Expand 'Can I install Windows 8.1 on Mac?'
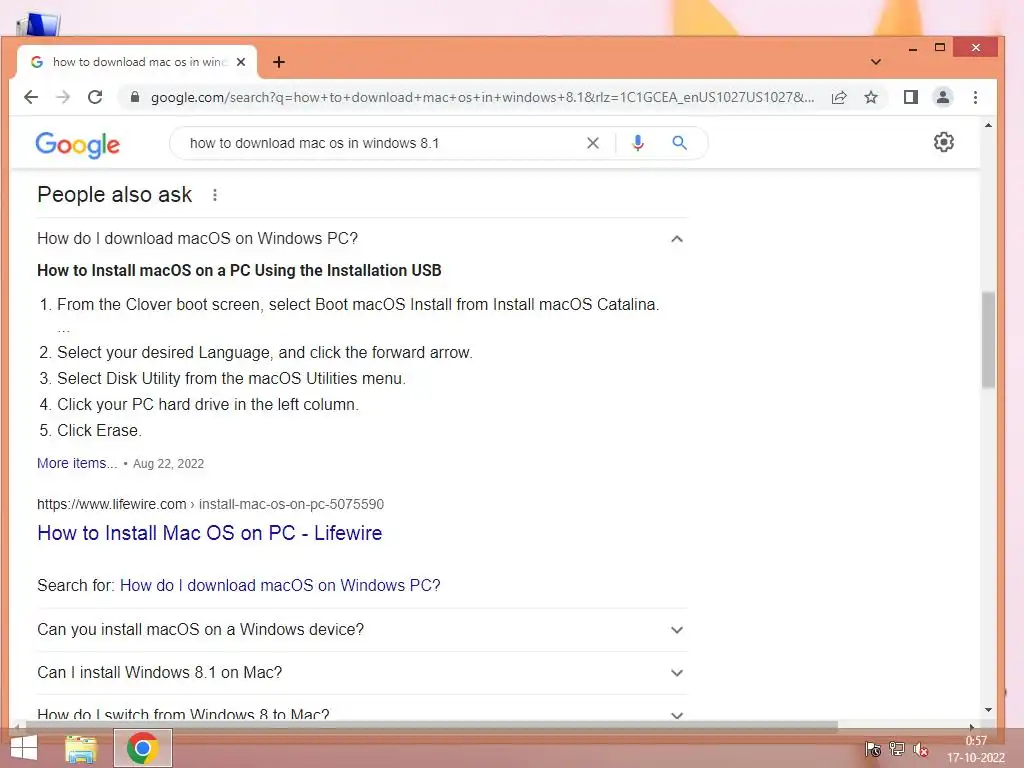 [x=362, y=673]
